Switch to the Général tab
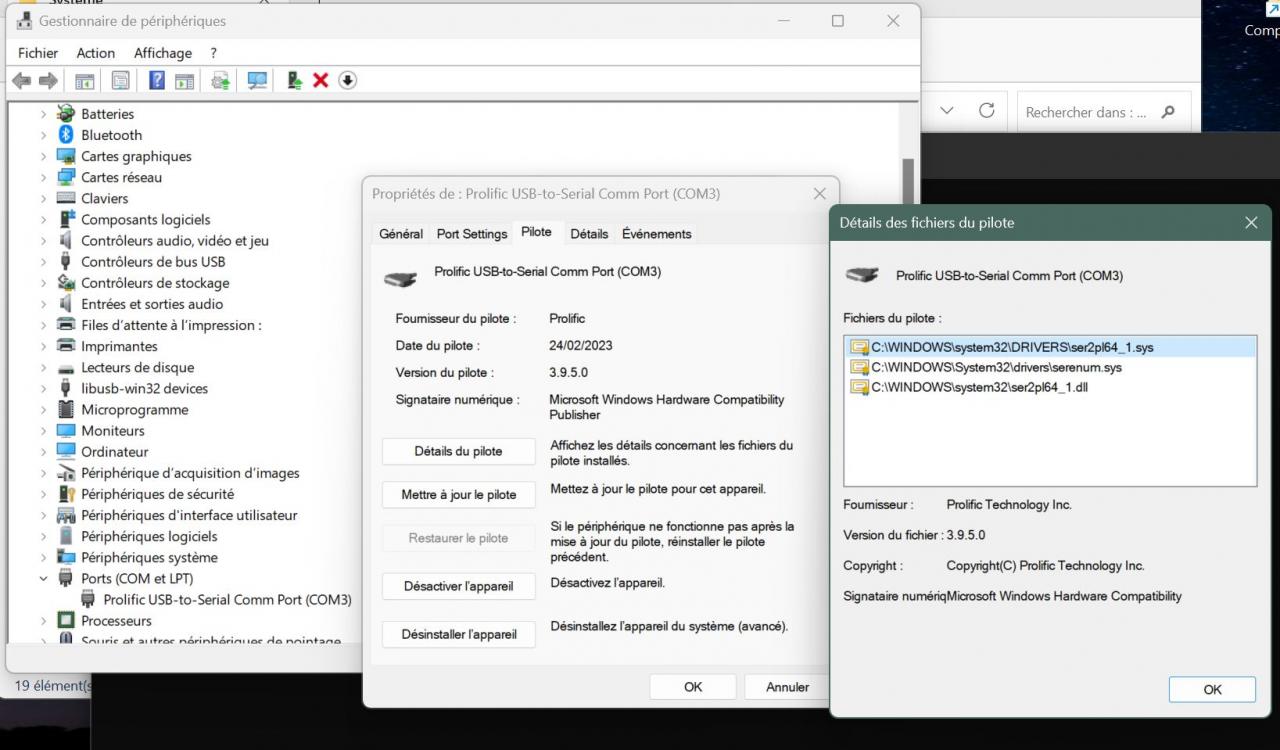The height and width of the screenshot is (750, 1280). pos(401,234)
